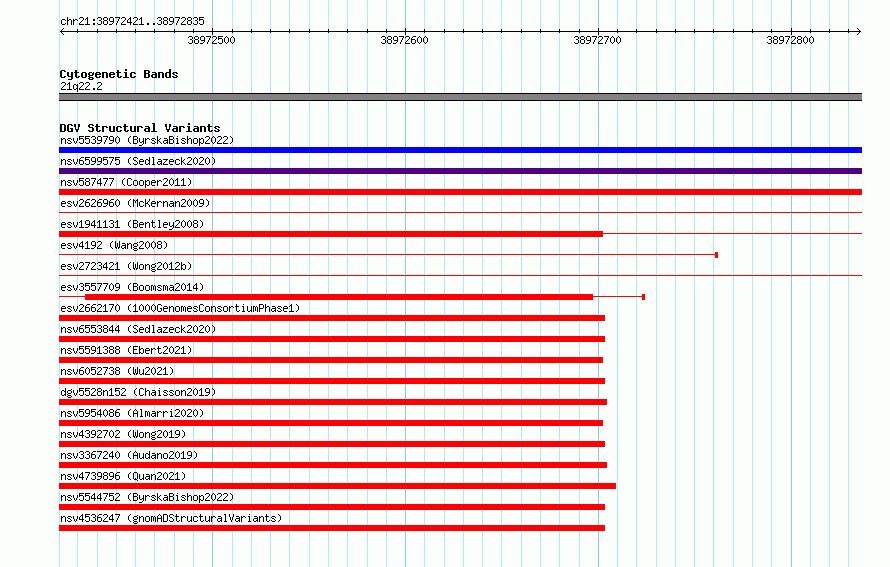Screen dimensions: 890x567
Task: Select the red bar under nsv4739896
Action: tap(337, 486)
